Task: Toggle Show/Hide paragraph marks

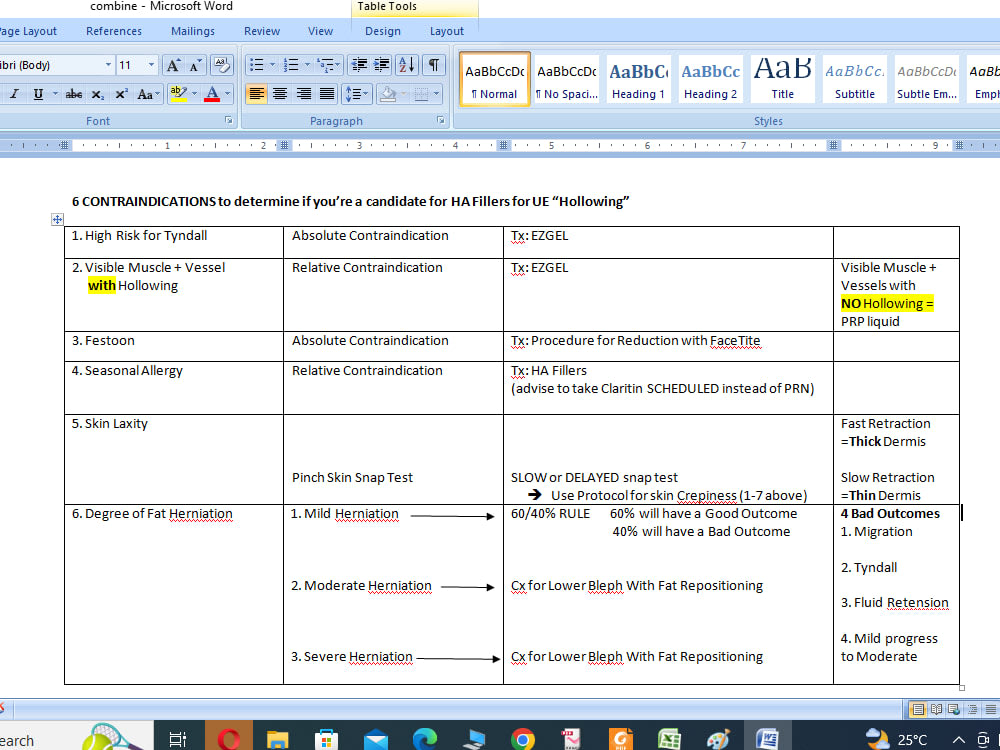Action: tap(434, 65)
